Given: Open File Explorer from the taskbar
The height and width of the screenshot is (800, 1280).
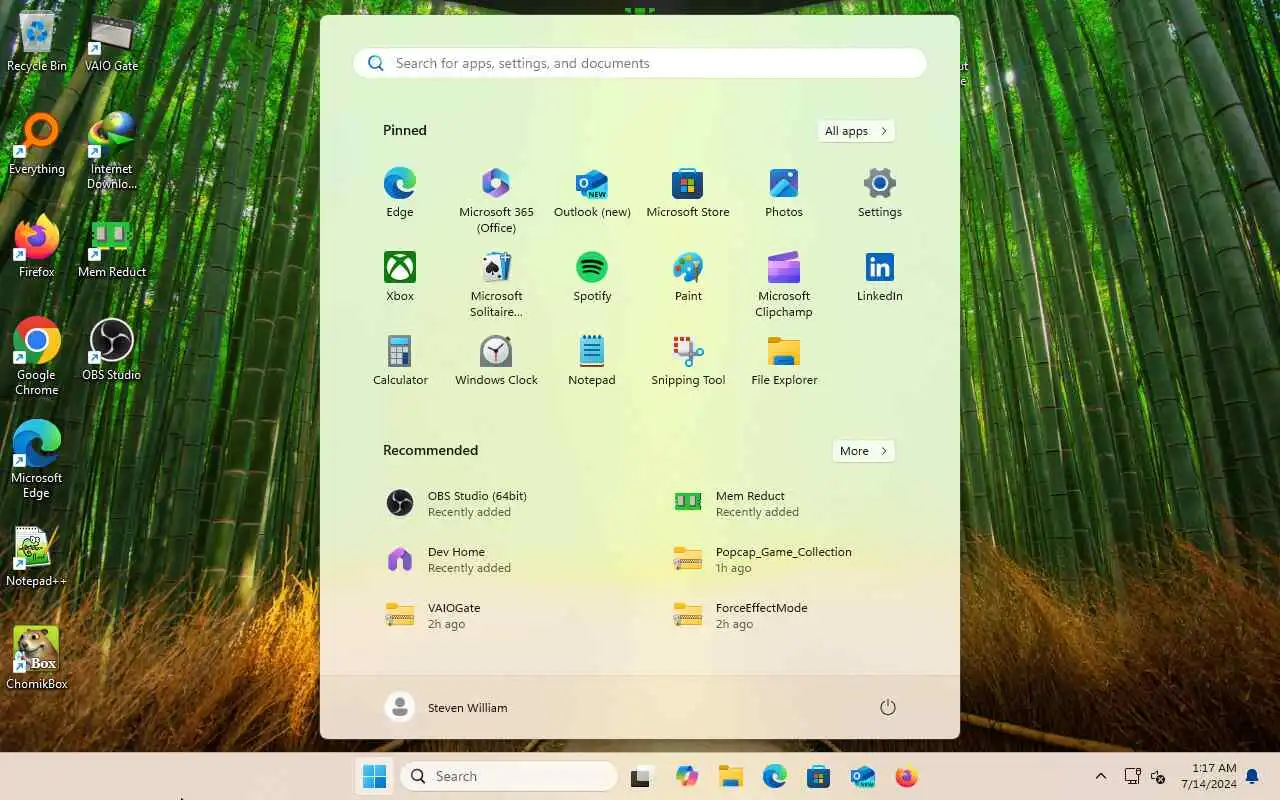Looking at the screenshot, I should click(x=730, y=776).
